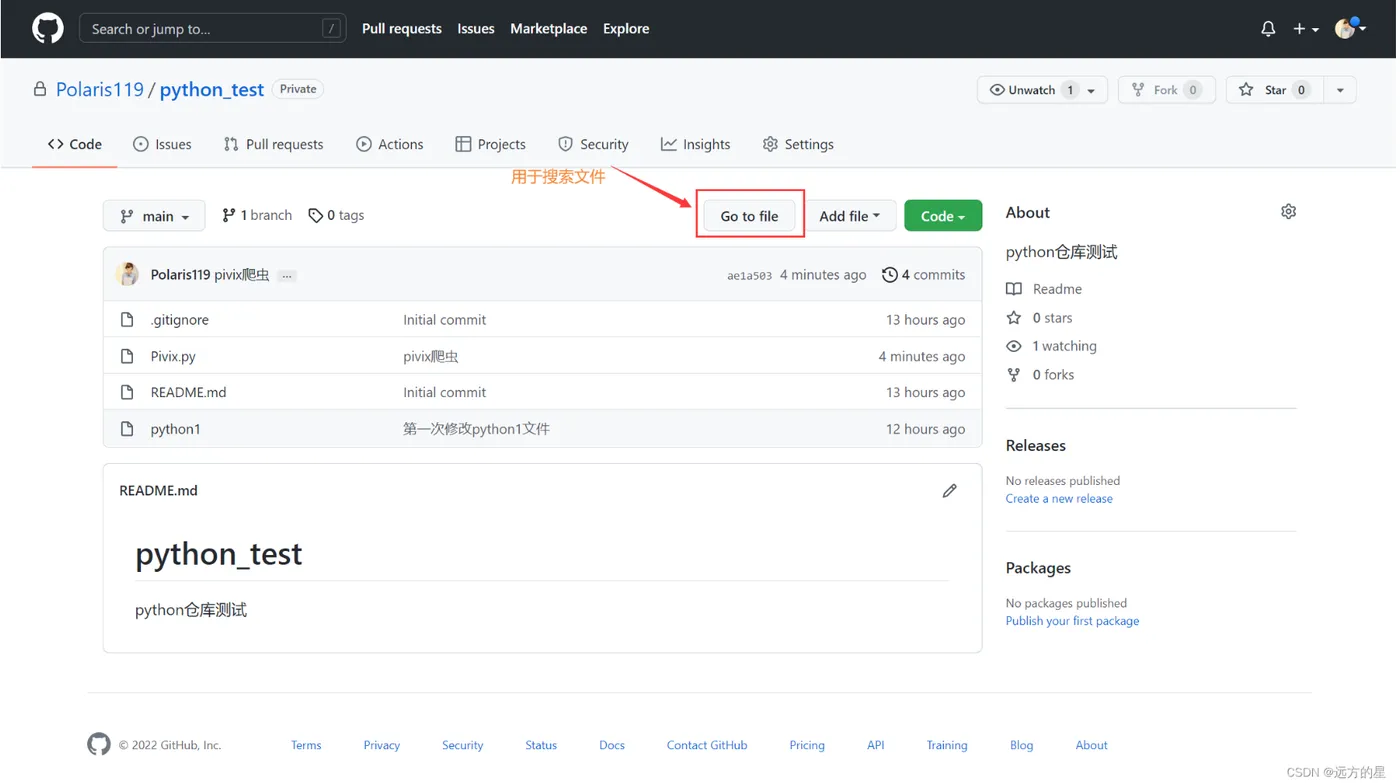Open Pricing in footer
This screenshot has height=783, width=1400.
[x=809, y=746]
